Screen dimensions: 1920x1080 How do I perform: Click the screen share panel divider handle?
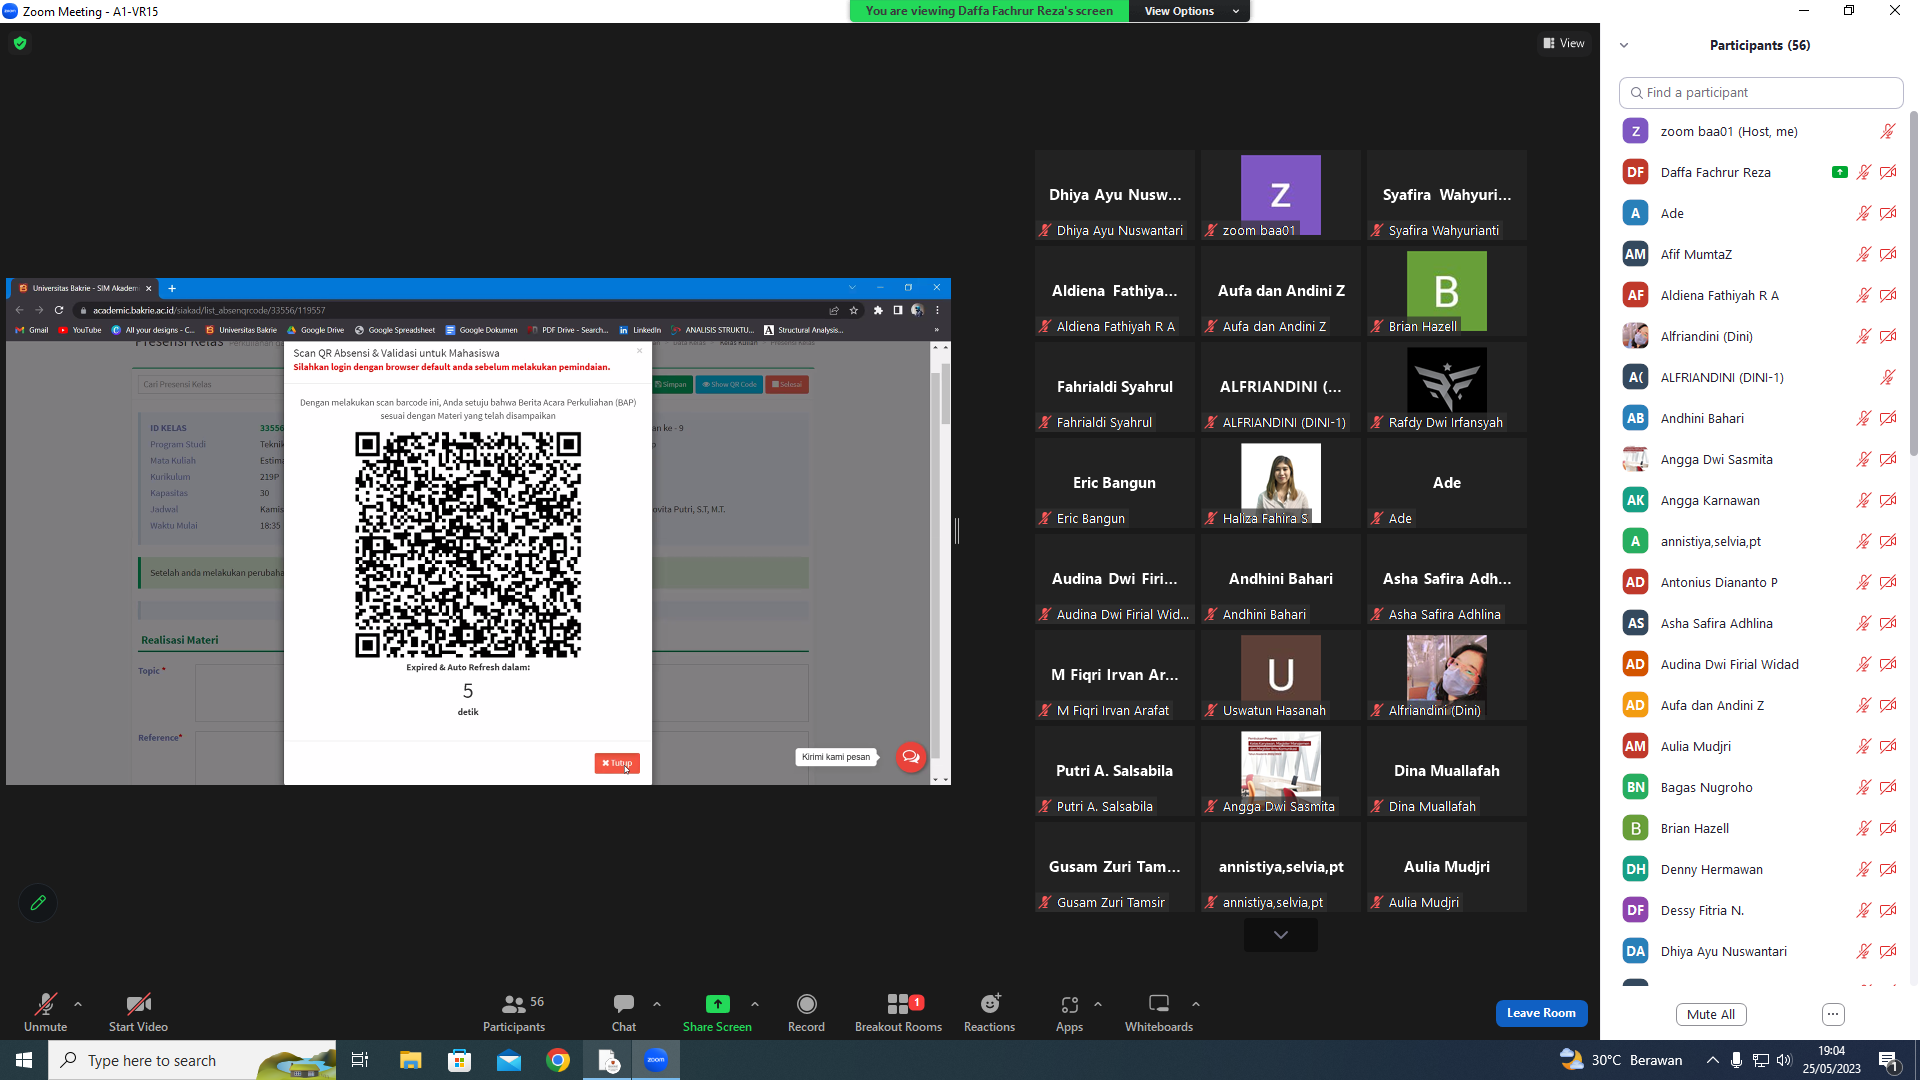coord(957,531)
